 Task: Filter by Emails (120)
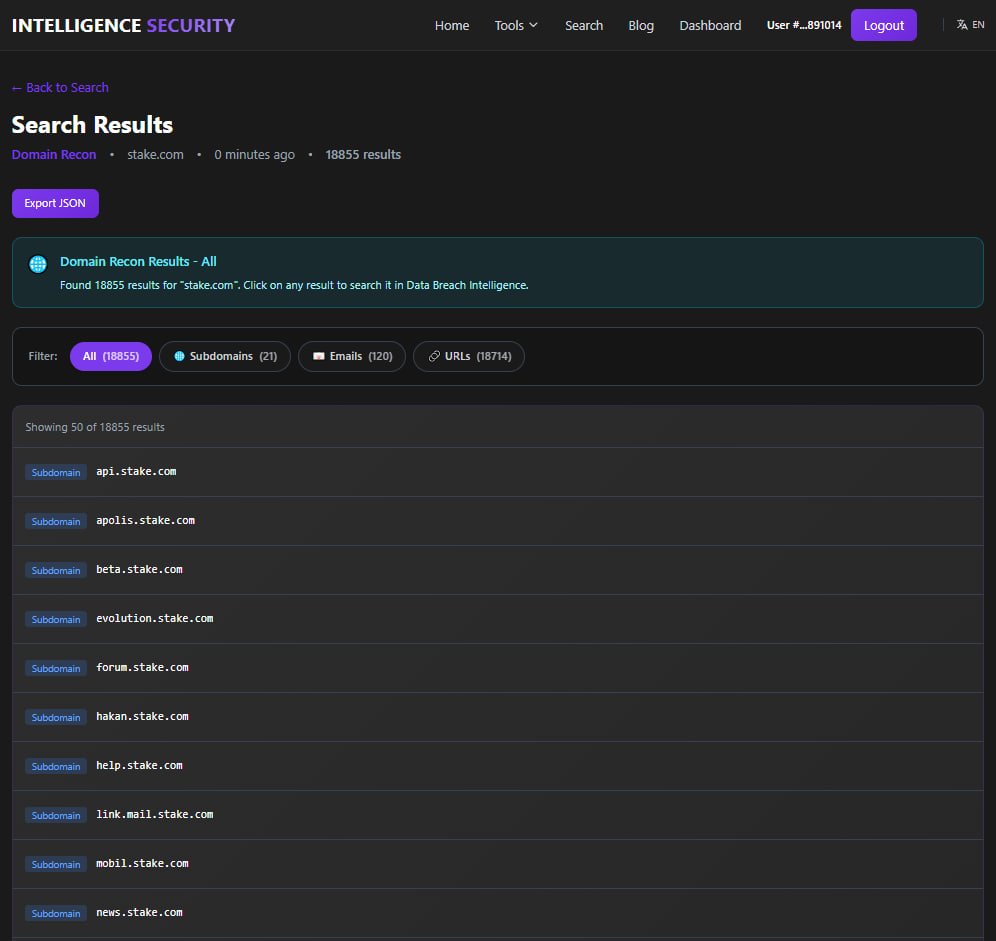click(x=352, y=356)
